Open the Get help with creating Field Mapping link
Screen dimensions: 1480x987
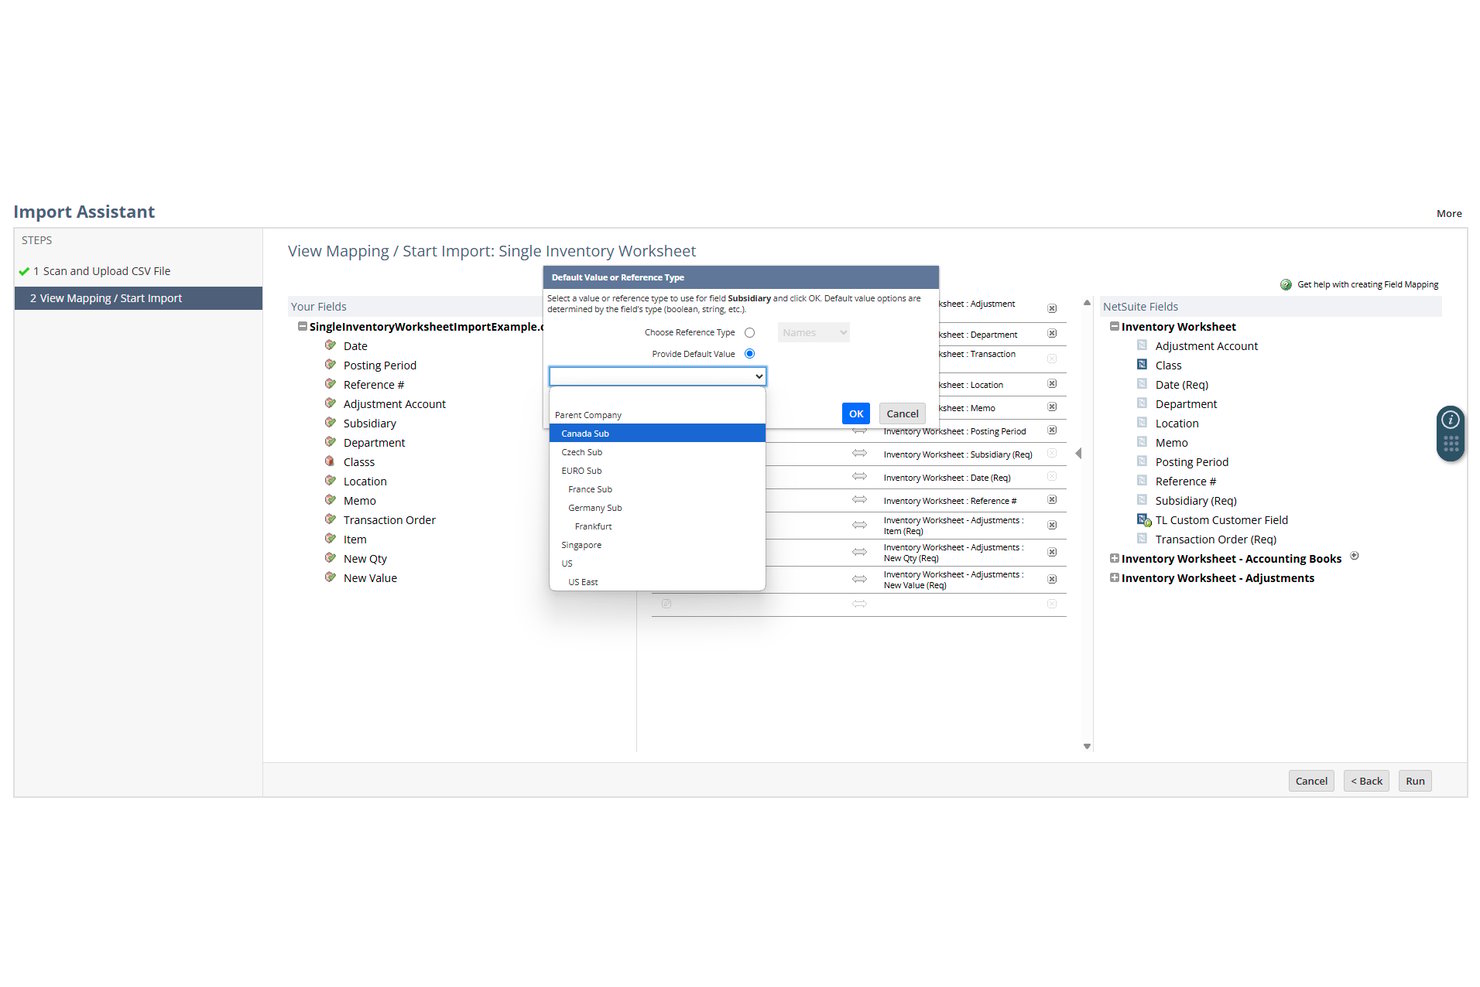pos(1368,285)
